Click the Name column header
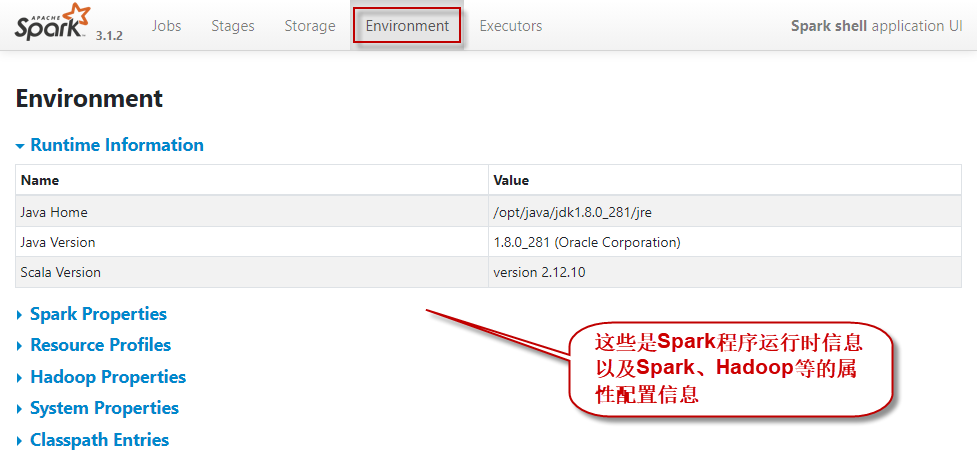Image resolution: width=977 pixels, height=463 pixels. coord(40,181)
